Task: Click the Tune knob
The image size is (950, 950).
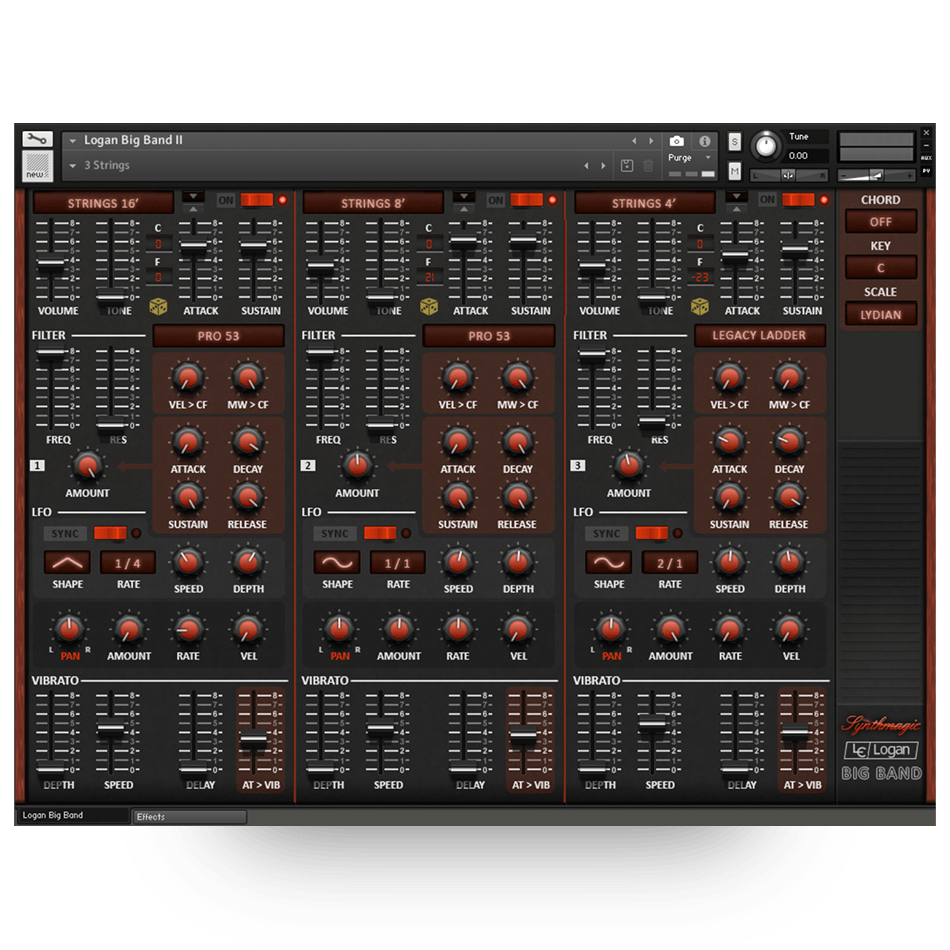Action: [766, 146]
